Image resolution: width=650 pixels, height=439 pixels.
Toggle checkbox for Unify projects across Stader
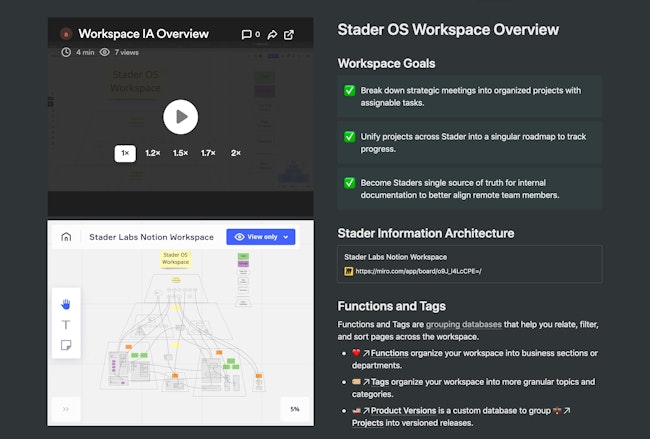coord(349,136)
